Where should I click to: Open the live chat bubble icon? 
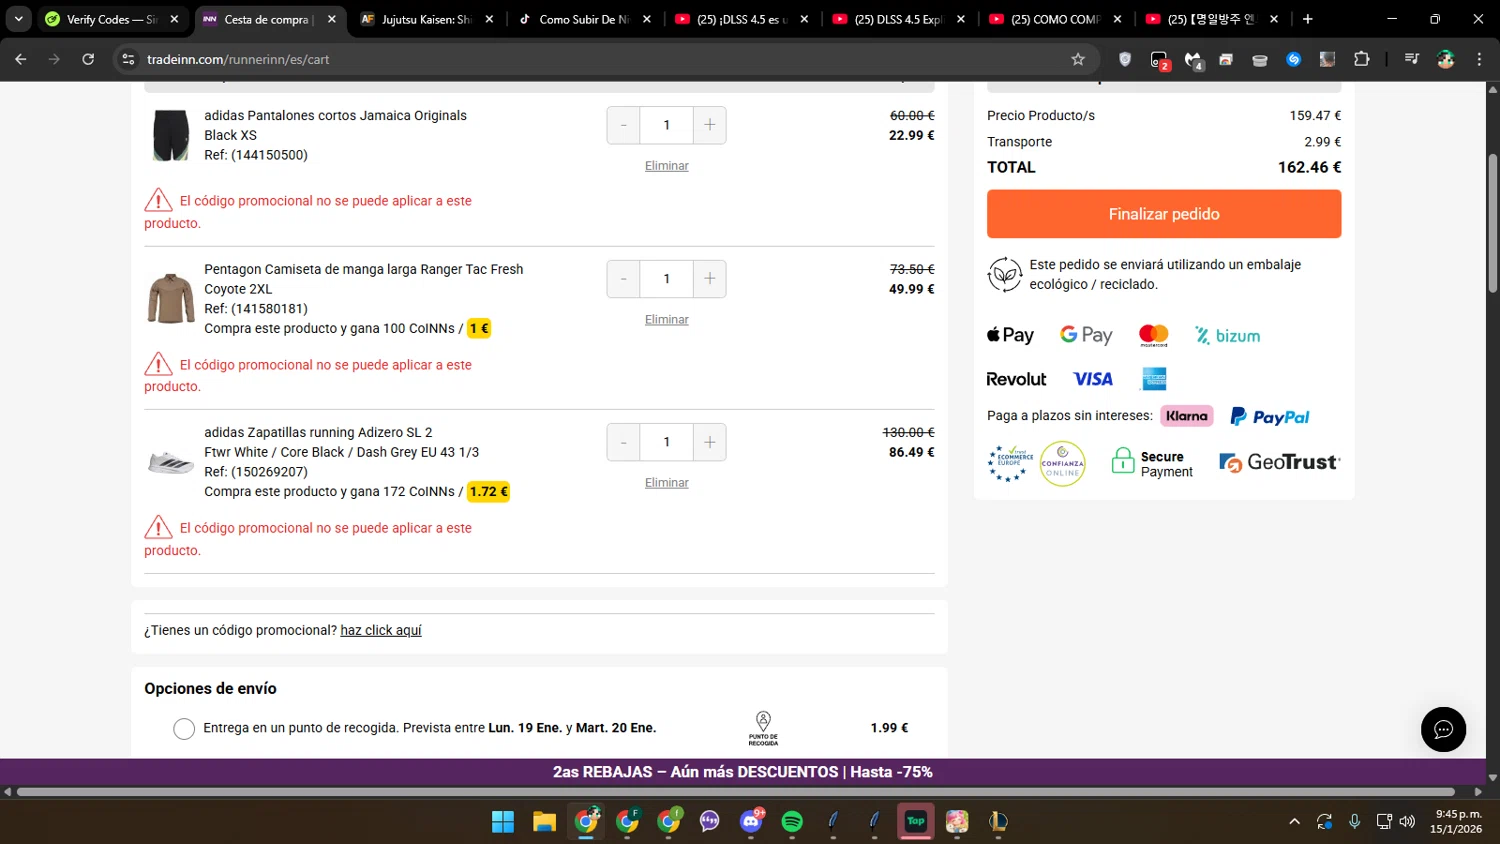(x=1443, y=730)
